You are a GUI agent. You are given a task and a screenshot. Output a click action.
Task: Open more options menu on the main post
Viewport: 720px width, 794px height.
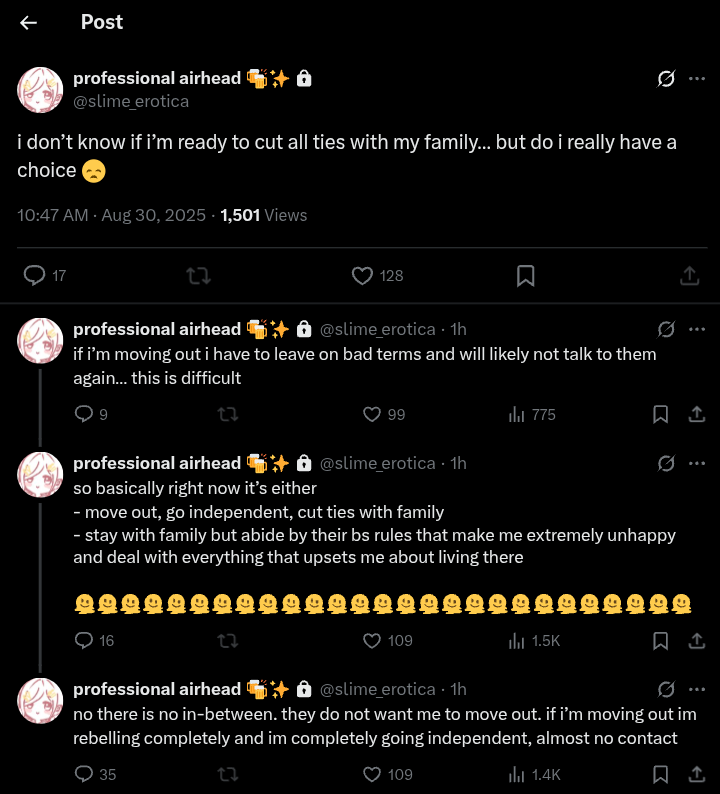coord(697,78)
